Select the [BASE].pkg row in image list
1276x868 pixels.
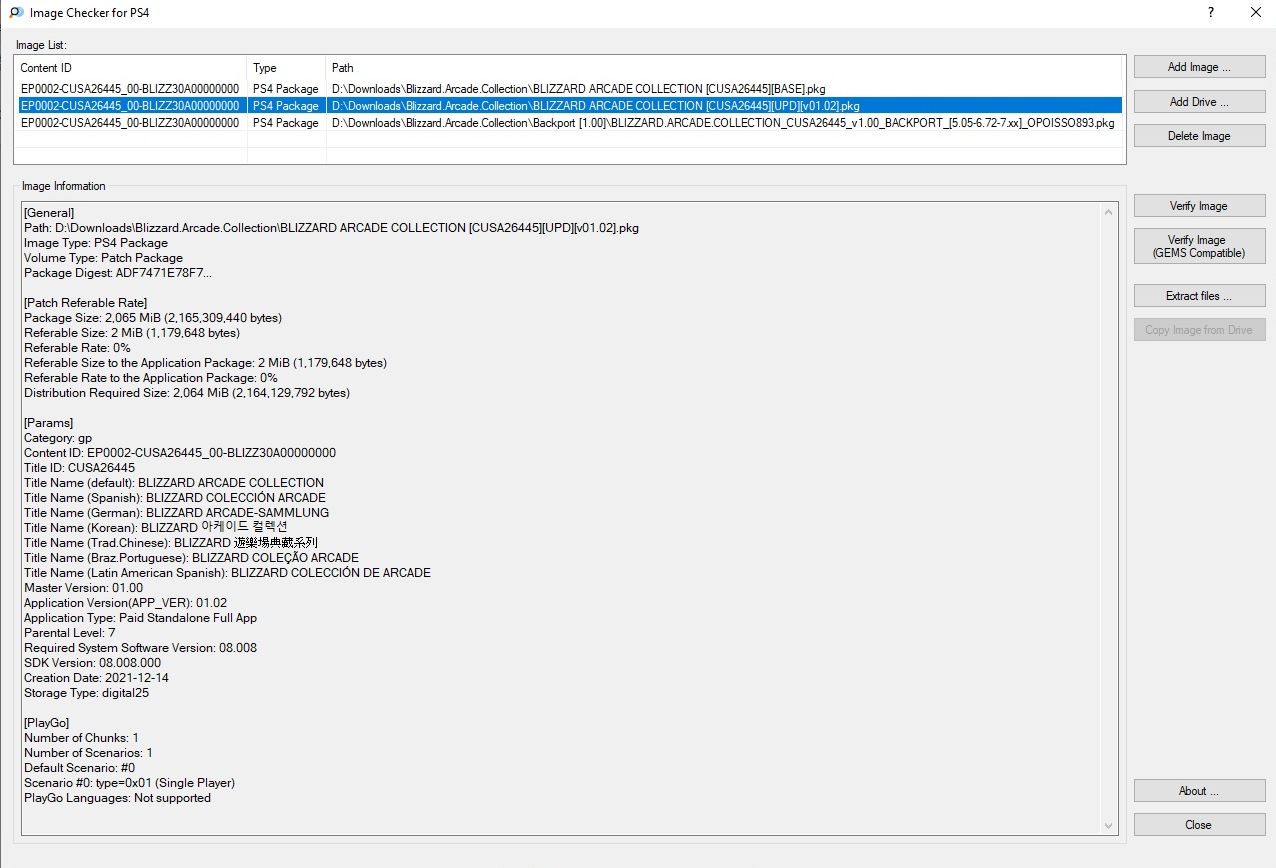(x=568, y=89)
